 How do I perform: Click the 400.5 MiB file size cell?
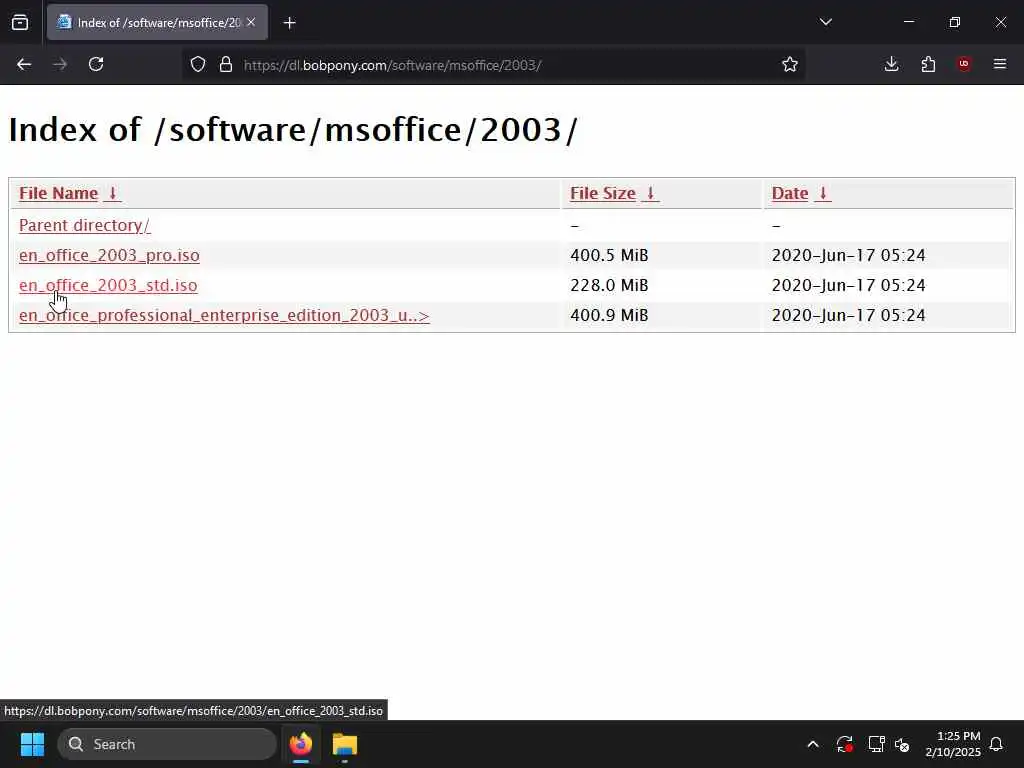pyautogui.click(x=609, y=255)
